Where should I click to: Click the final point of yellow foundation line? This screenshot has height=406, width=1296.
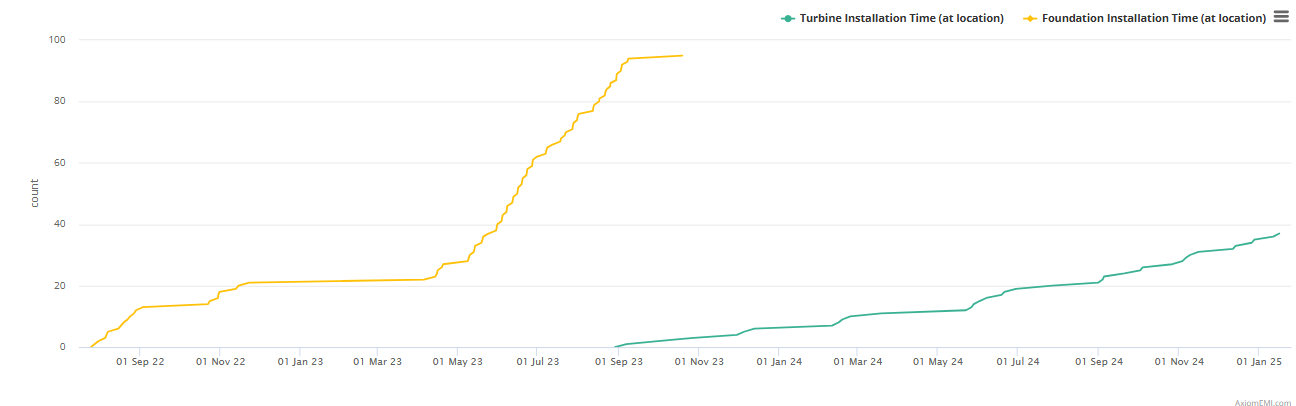pyautogui.click(x=682, y=55)
